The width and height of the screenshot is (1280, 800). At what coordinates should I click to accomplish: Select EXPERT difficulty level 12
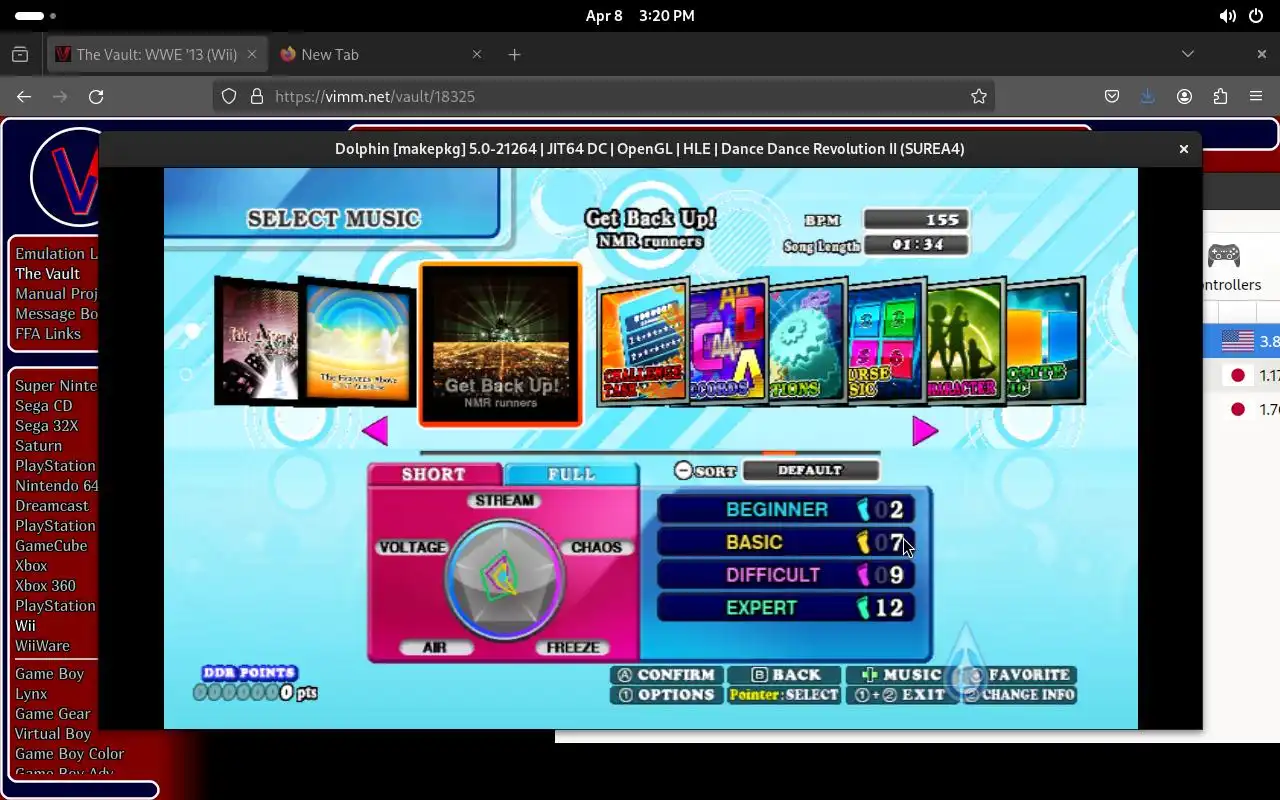tap(785, 607)
